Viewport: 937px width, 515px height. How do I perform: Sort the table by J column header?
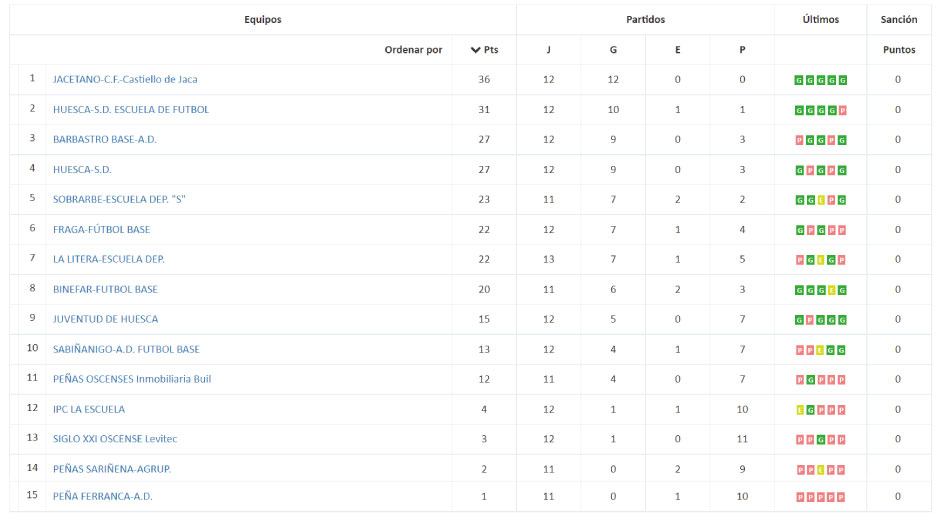point(549,50)
